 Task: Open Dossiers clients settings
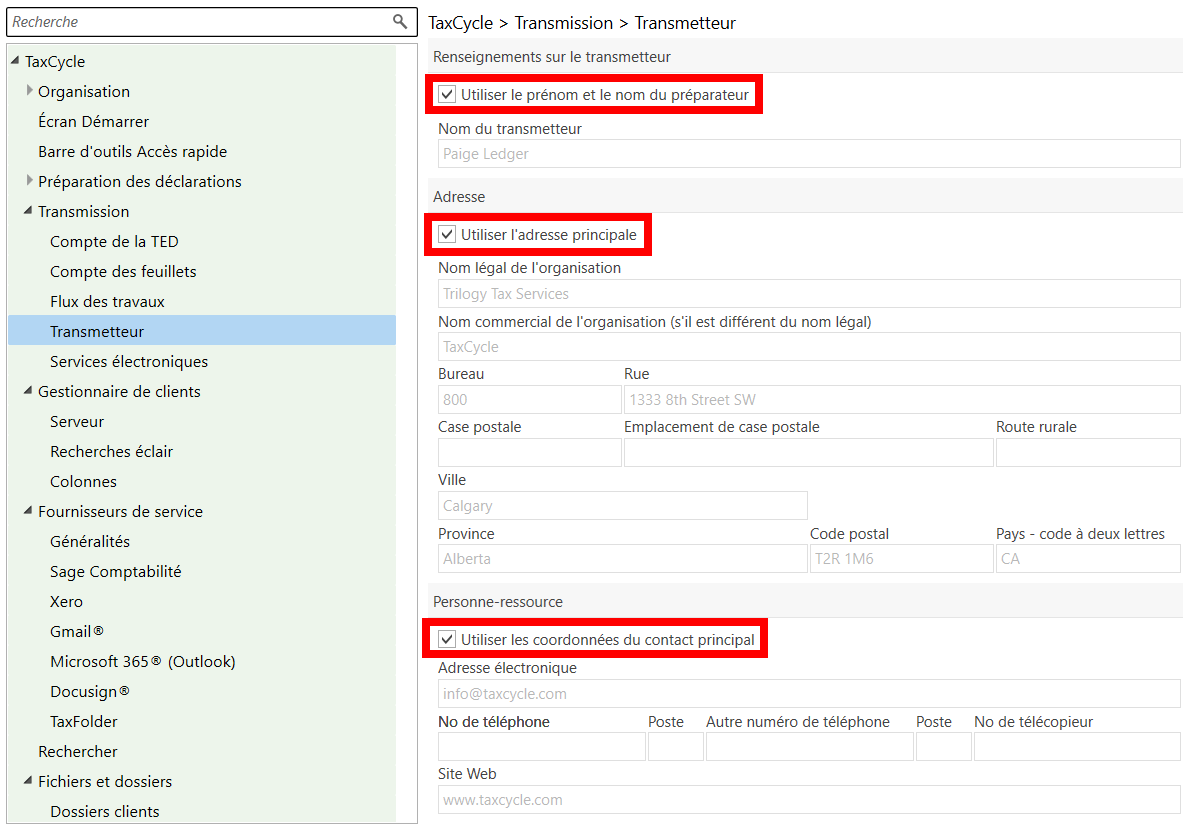[x=105, y=812]
